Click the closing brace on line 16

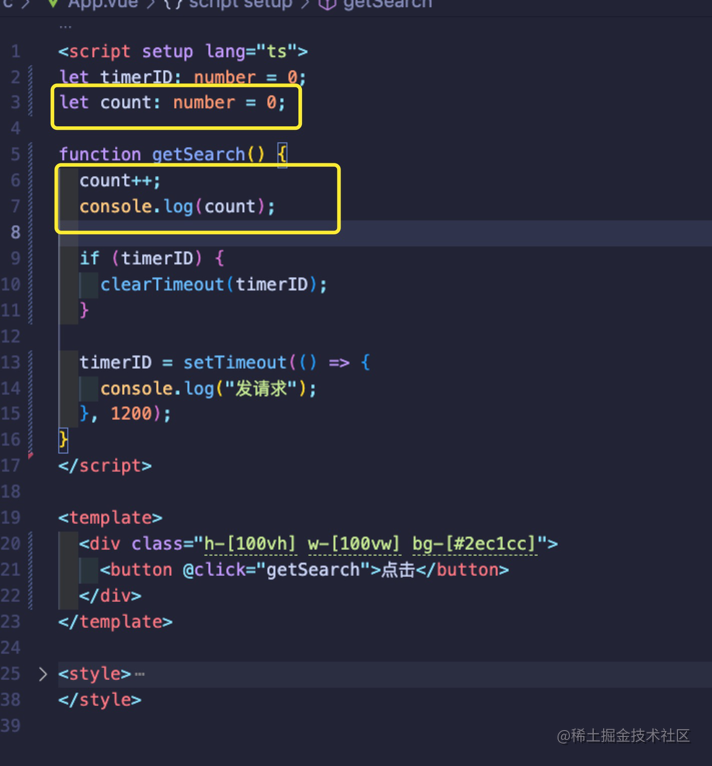63,440
